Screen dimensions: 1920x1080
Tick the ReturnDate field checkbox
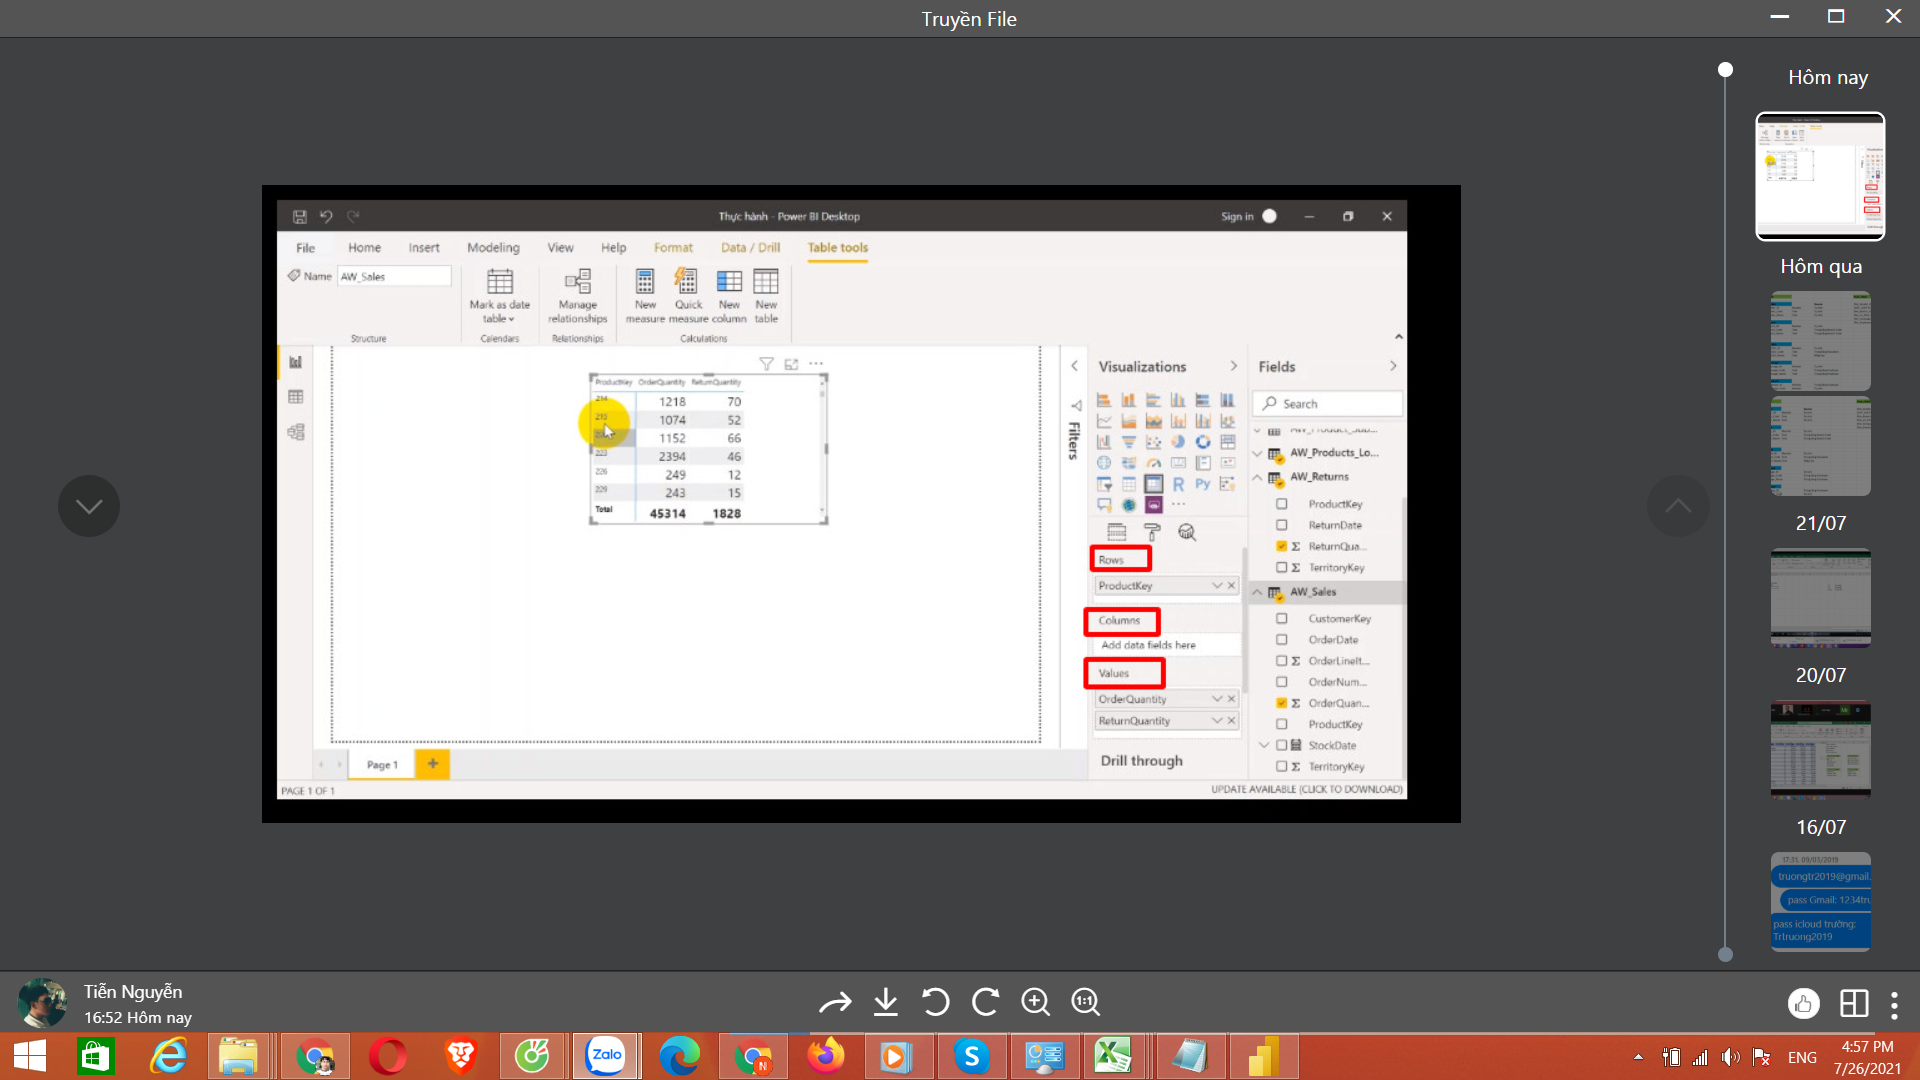(1281, 525)
